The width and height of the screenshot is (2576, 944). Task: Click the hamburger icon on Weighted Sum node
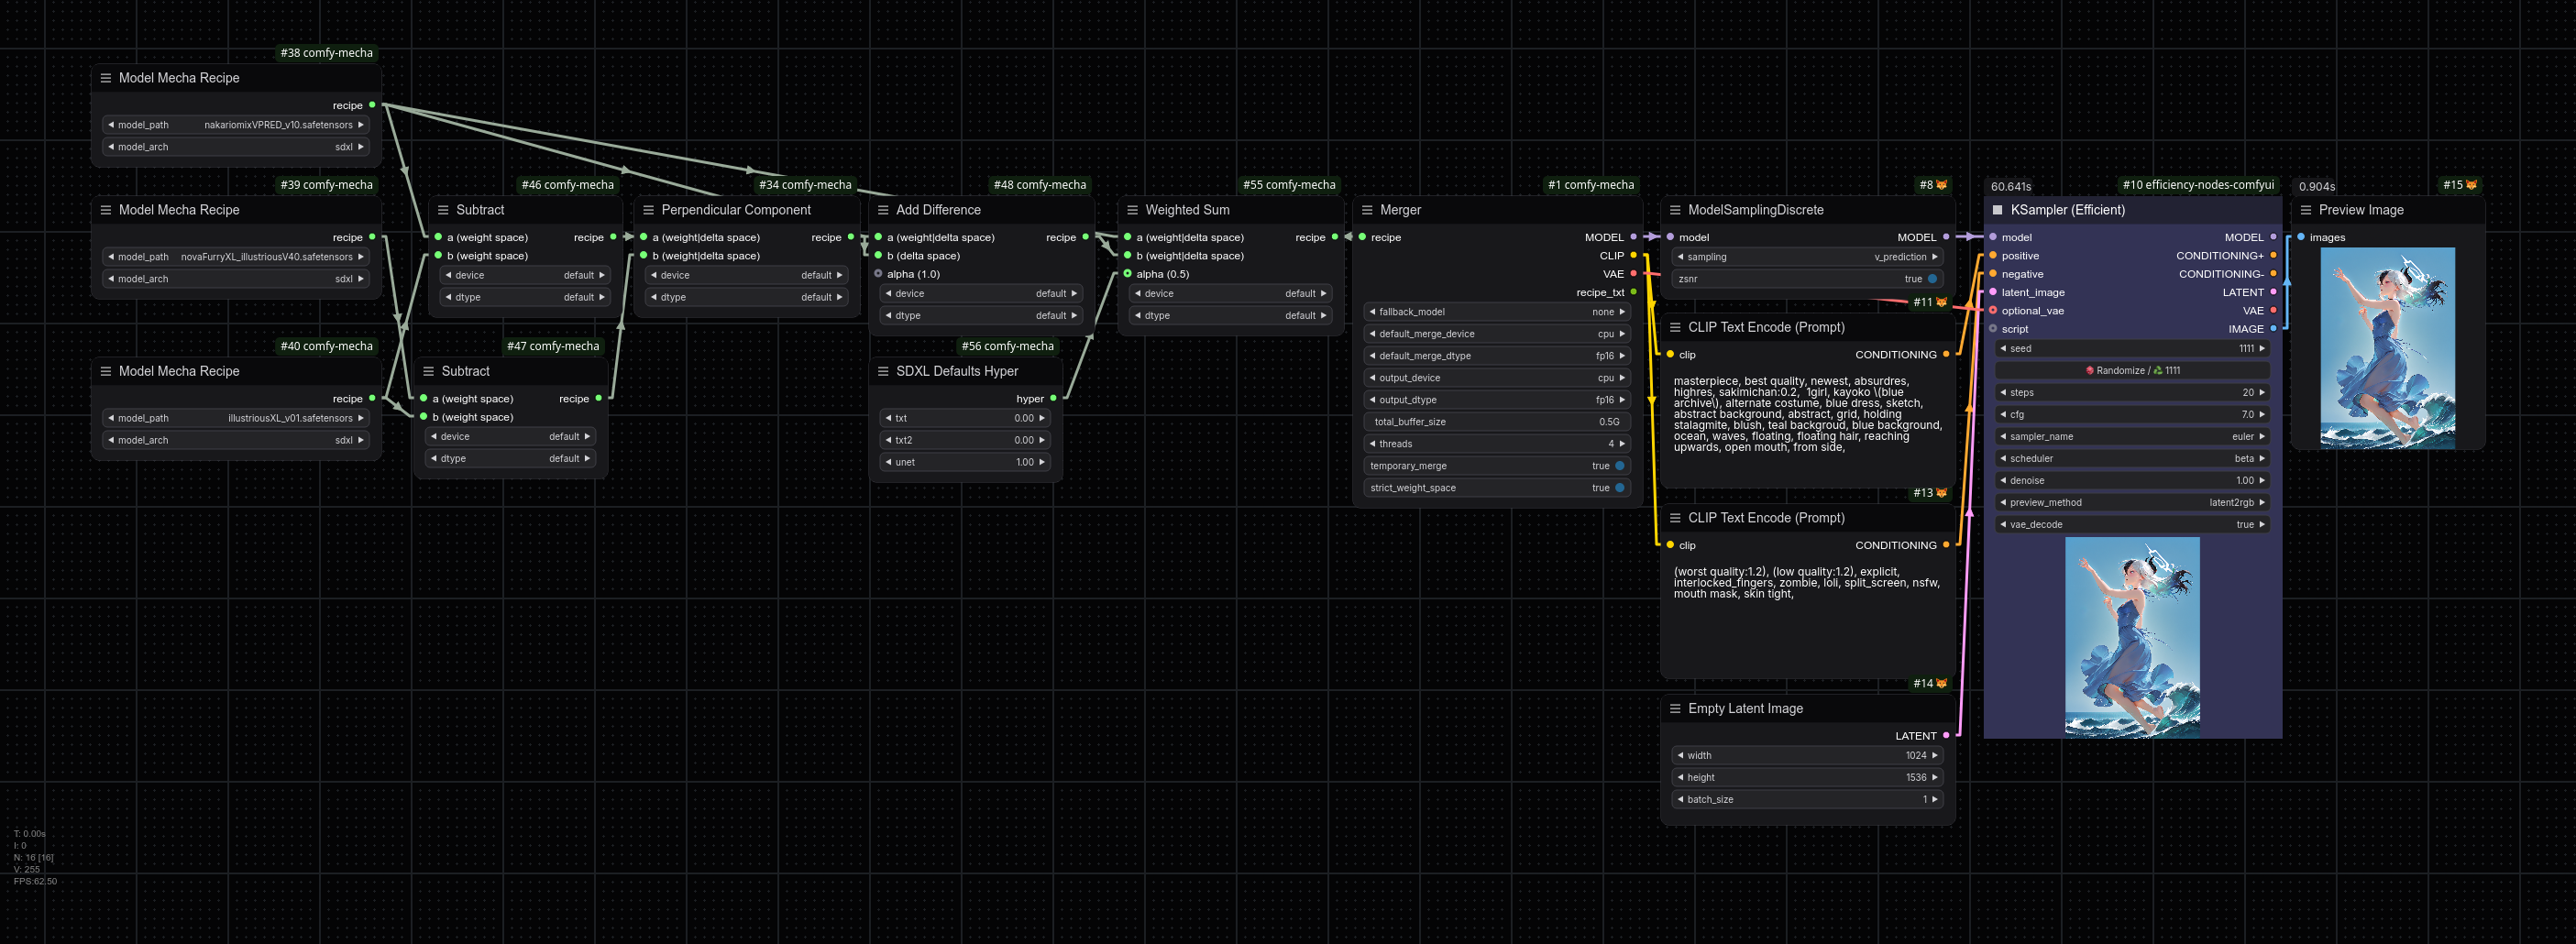1132,210
